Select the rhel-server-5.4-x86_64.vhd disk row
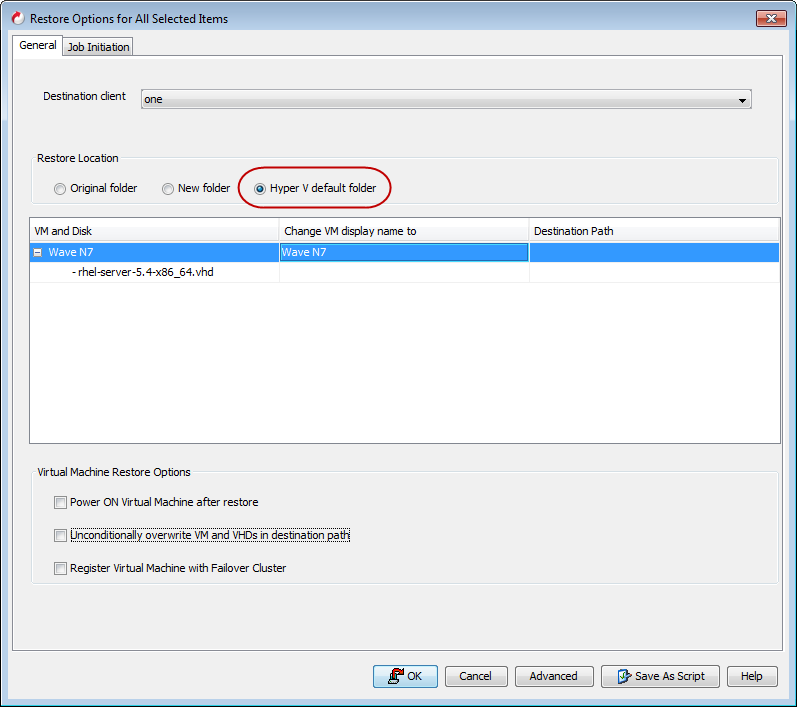The height and width of the screenshot is (707, 797). click(x=147, y=272)
